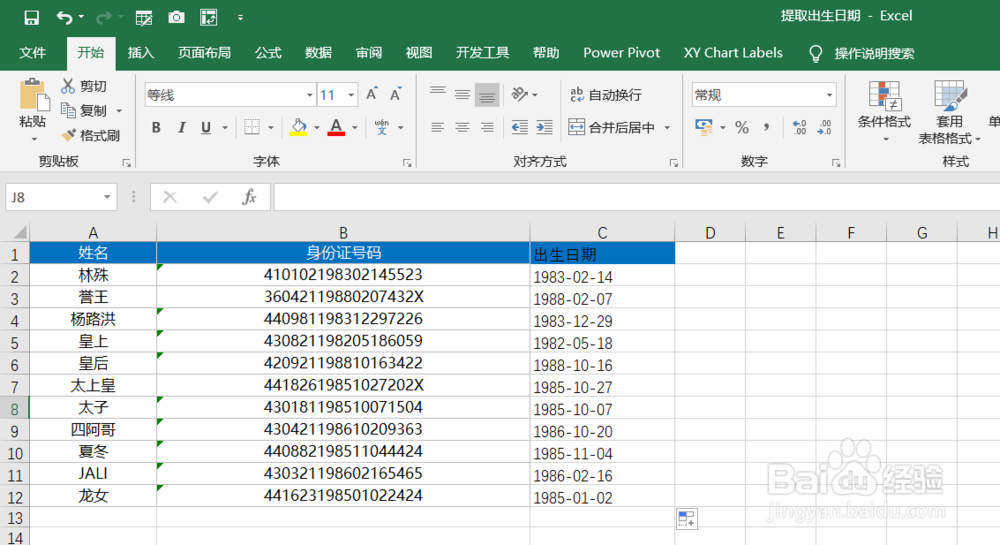Open the number format combo box 常规
Image resolution: width=1000 pixels, height=545 pixels.
pos(763,95)
